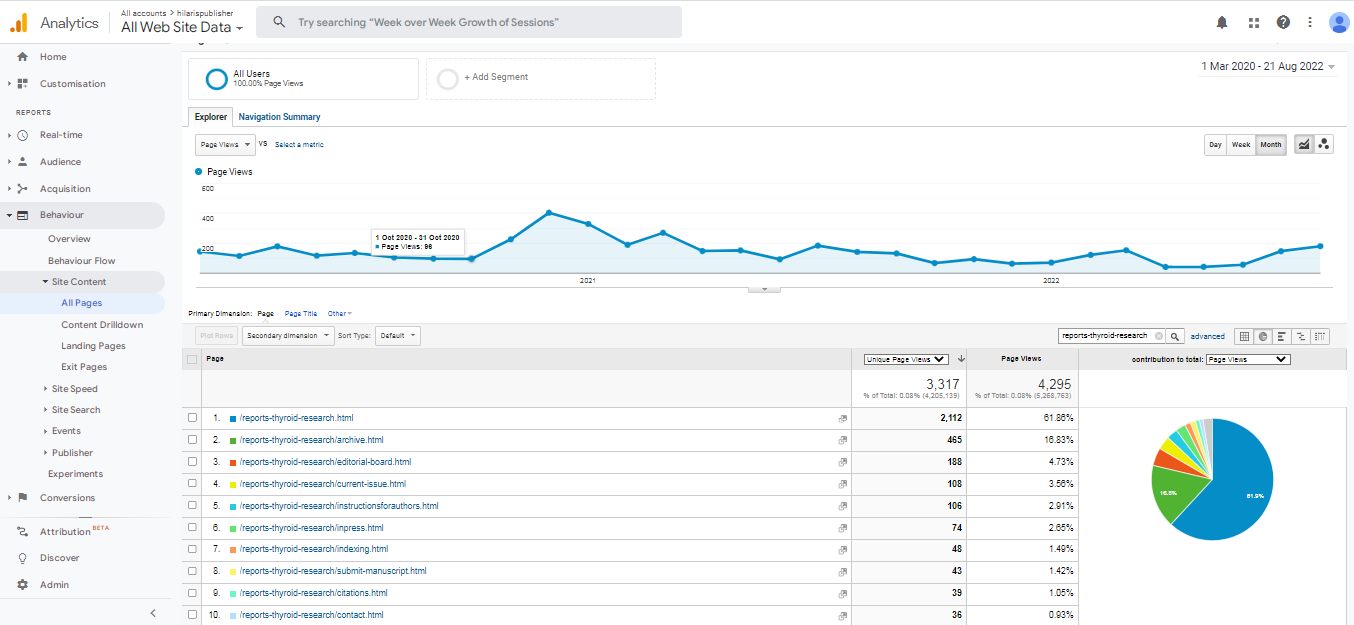Toggle the select-all checkbox in table header
Image resolution: width=1354 pixels, height=625 pixels.
192,358
